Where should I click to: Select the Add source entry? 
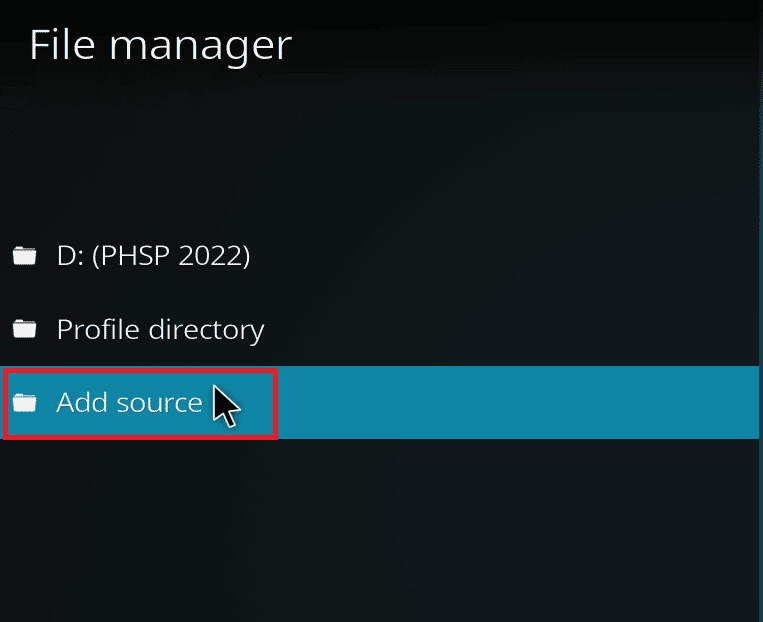coord(129,402)
